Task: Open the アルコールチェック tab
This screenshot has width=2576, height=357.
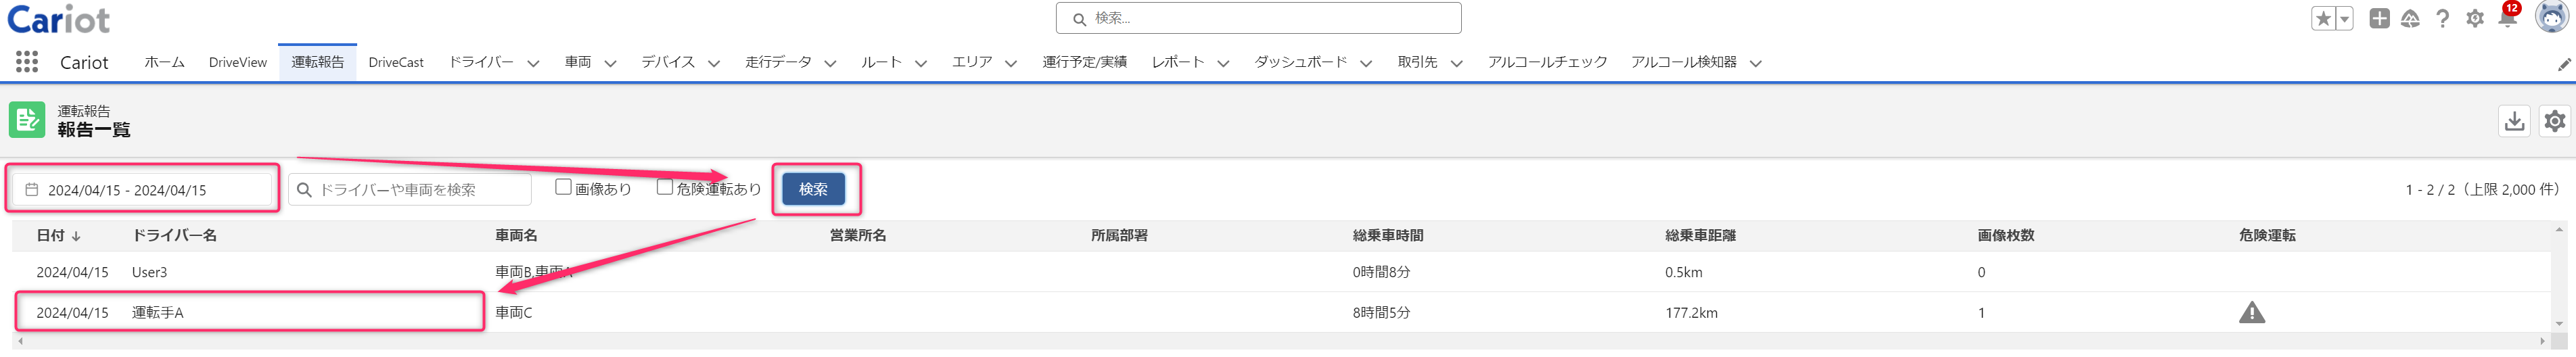Action: pyautogui.click(x=1547, y=62)
